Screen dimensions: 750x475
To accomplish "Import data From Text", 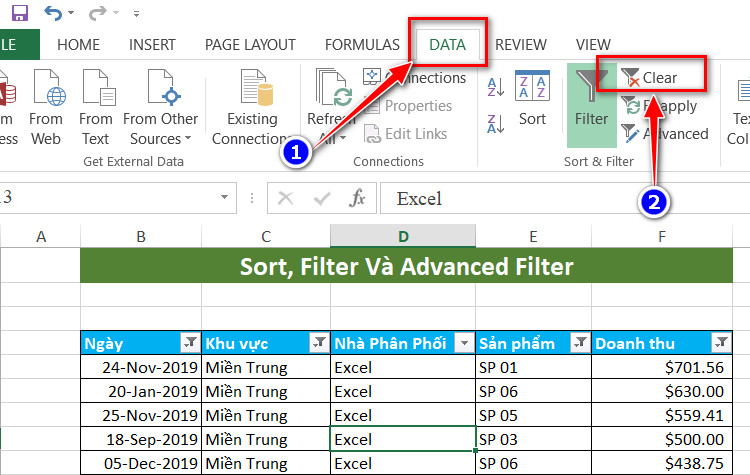I will click(96, 107).
